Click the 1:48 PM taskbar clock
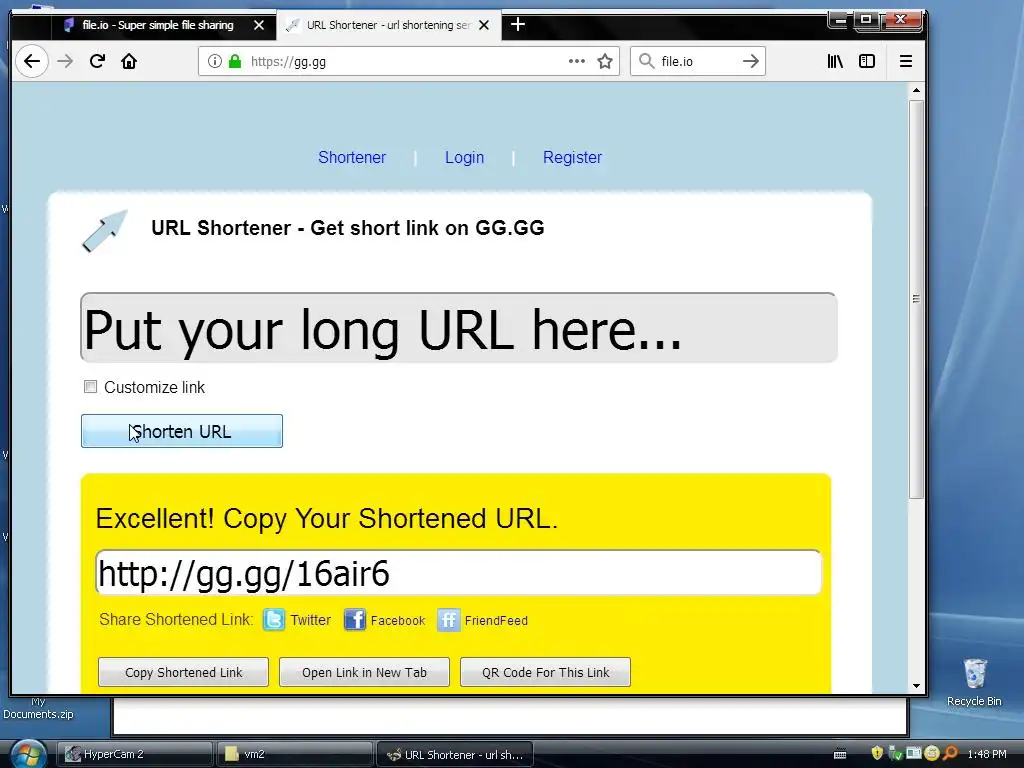The image size is (1024, 768). [987, 754]
